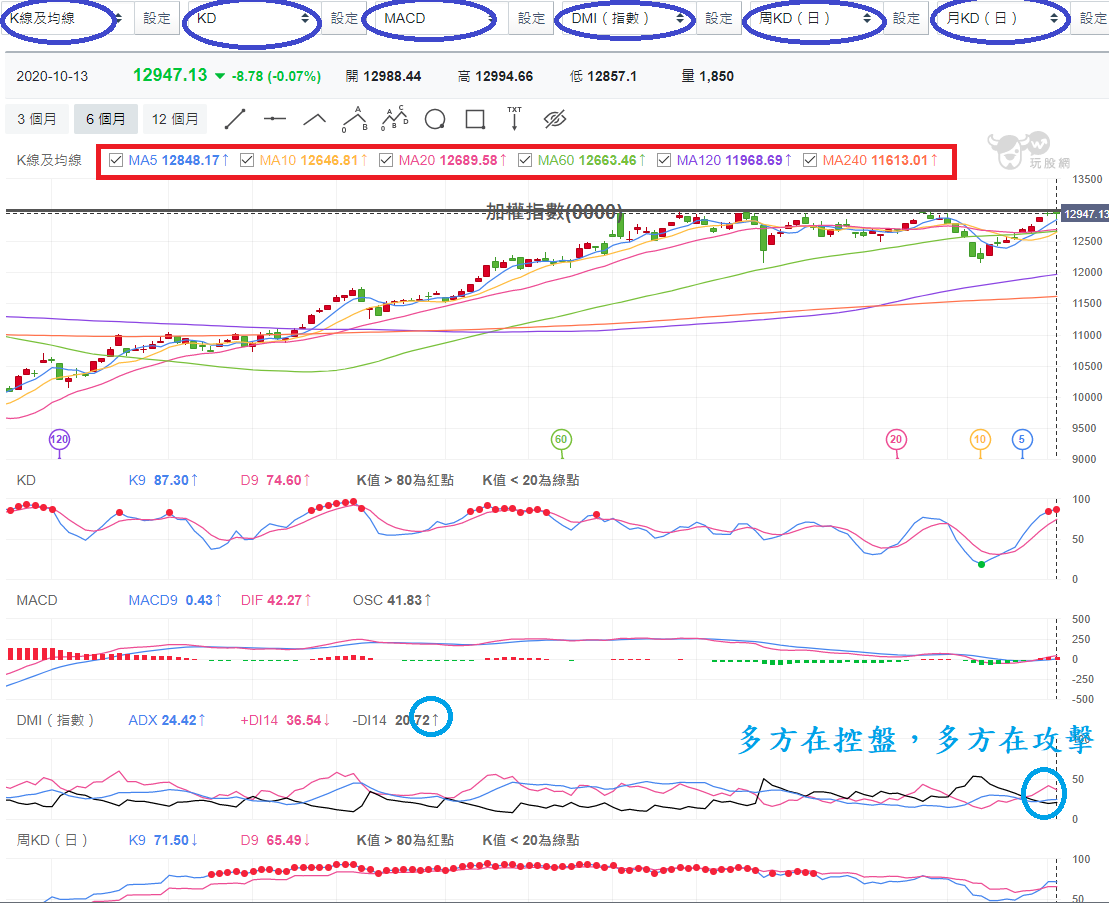Click the 開 12988.44 open price
Viewport: 1109px width, 903px height.
pos(383,76)
